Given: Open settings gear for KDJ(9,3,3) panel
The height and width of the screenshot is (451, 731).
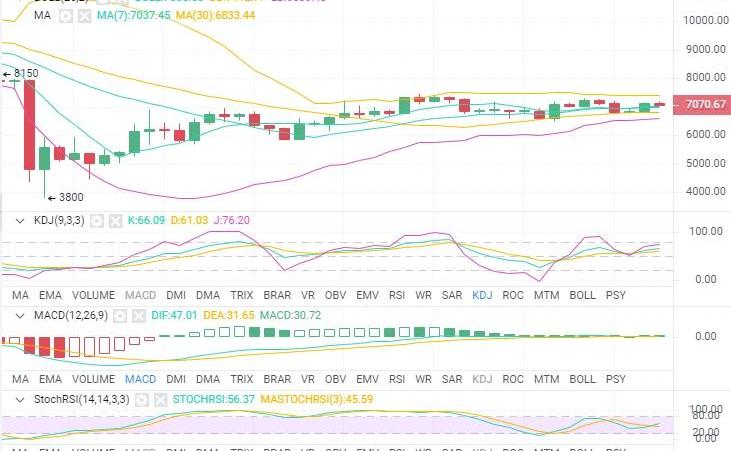Looking at the screenshot, I should [97, 221].
